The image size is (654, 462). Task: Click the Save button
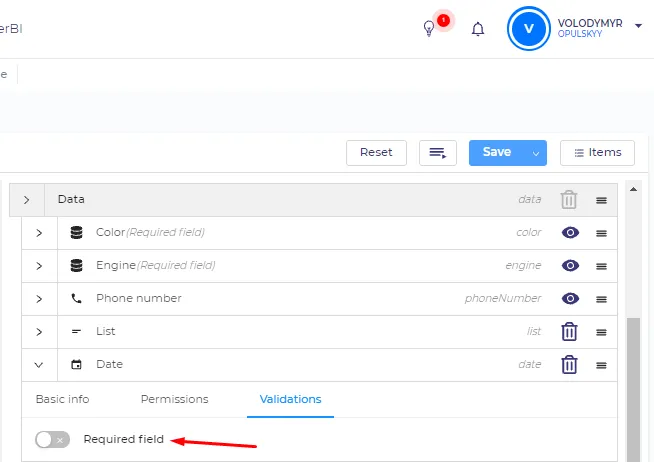[x=497, y=153]
